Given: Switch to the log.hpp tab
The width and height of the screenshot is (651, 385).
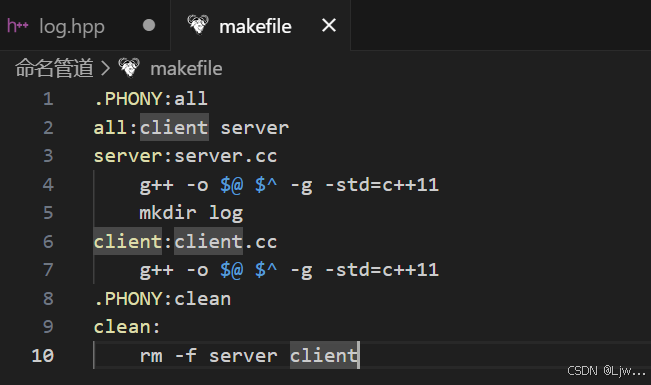Looking at the screenshot, I should pos(85,26).
